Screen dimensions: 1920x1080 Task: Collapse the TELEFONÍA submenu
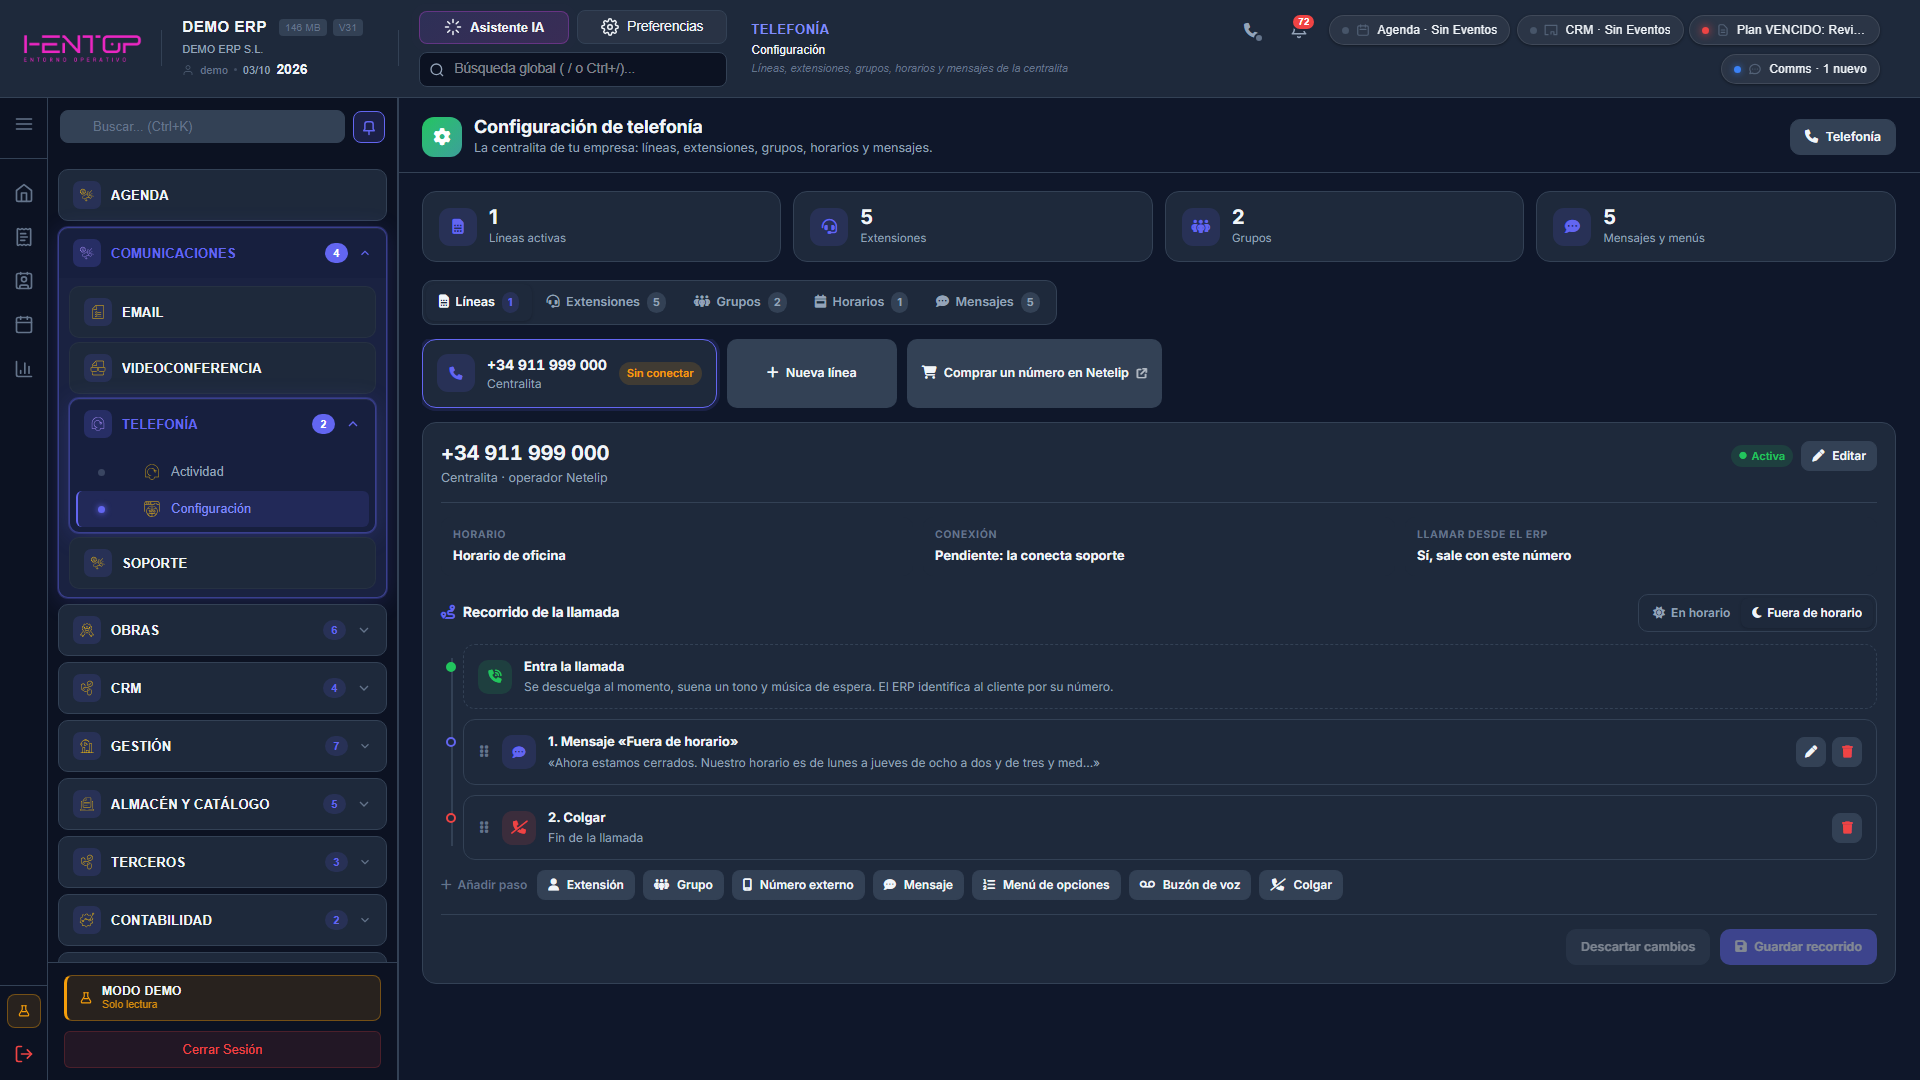353,425
